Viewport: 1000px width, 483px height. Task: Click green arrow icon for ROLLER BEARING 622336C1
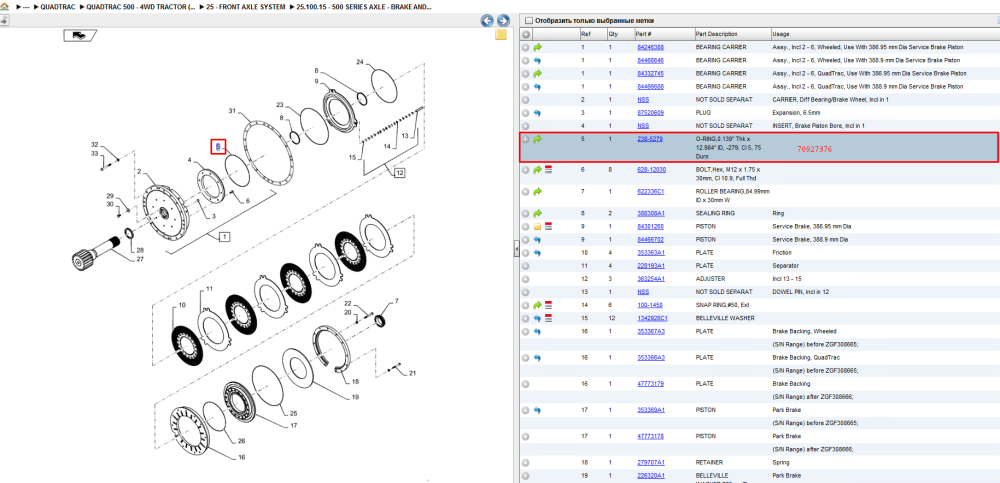point(538,191)
